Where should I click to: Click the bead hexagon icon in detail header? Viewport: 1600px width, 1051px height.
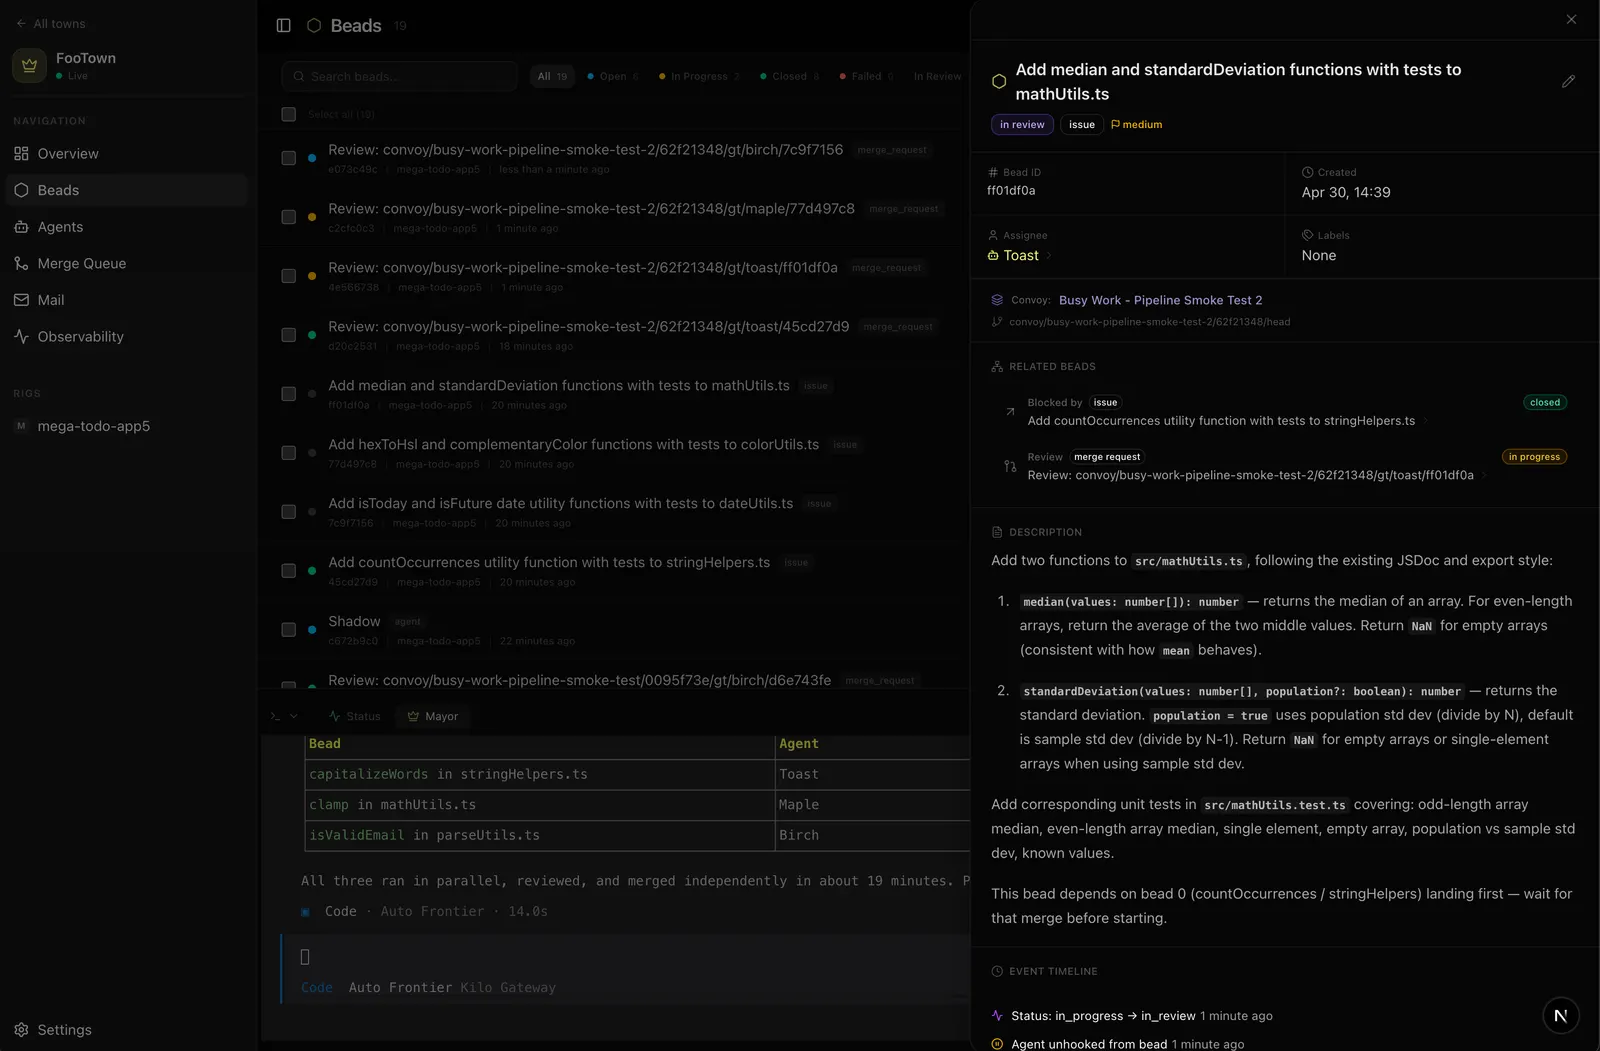(x=998, y=81)
